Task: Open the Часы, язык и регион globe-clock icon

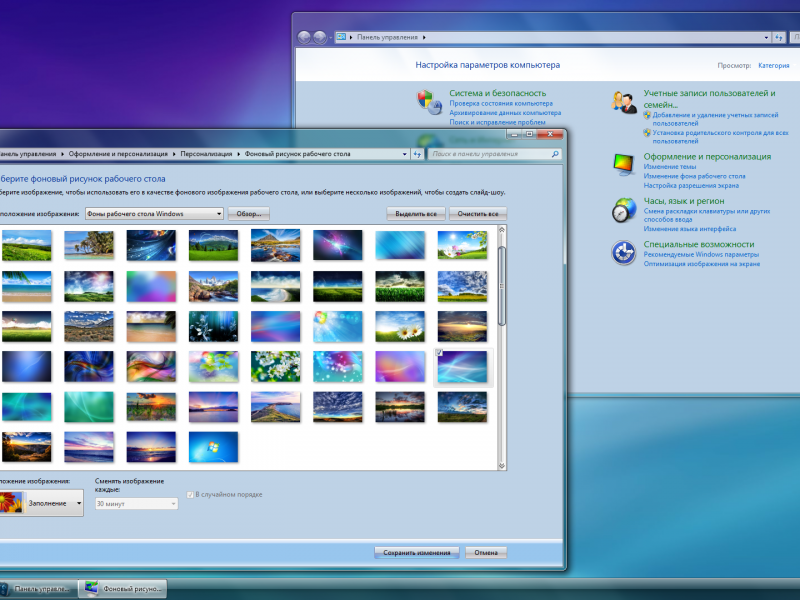Action: click(624, 210)
